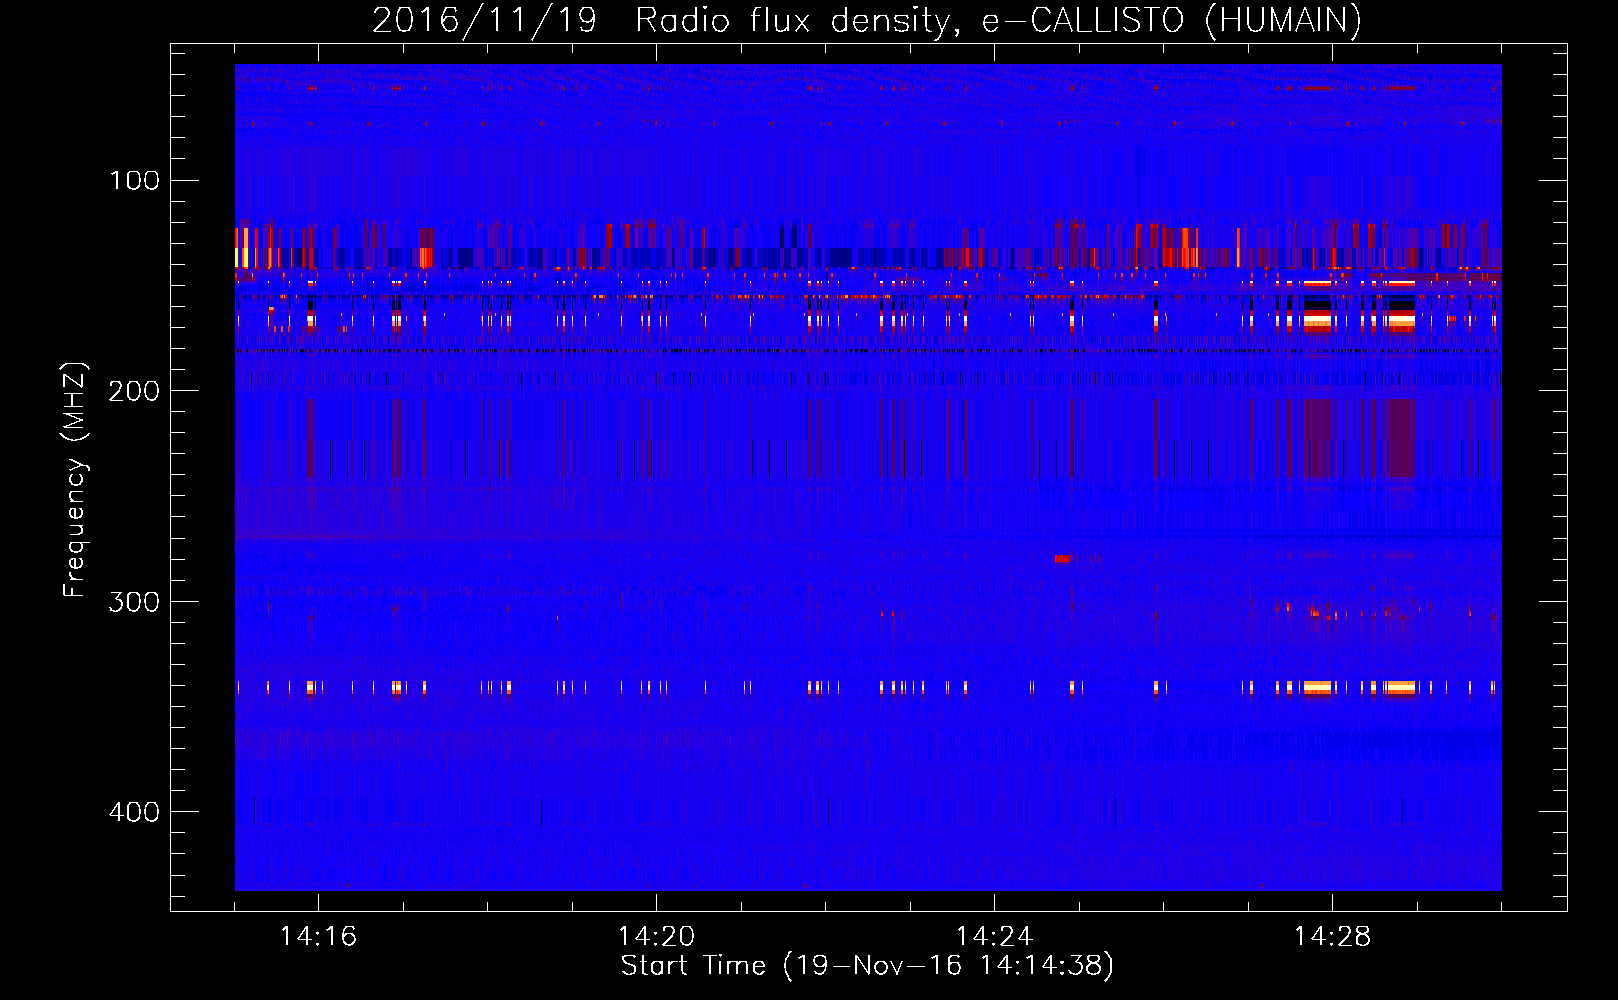
Task: Click the 100 frequency tick label
Action: point(135,180)
